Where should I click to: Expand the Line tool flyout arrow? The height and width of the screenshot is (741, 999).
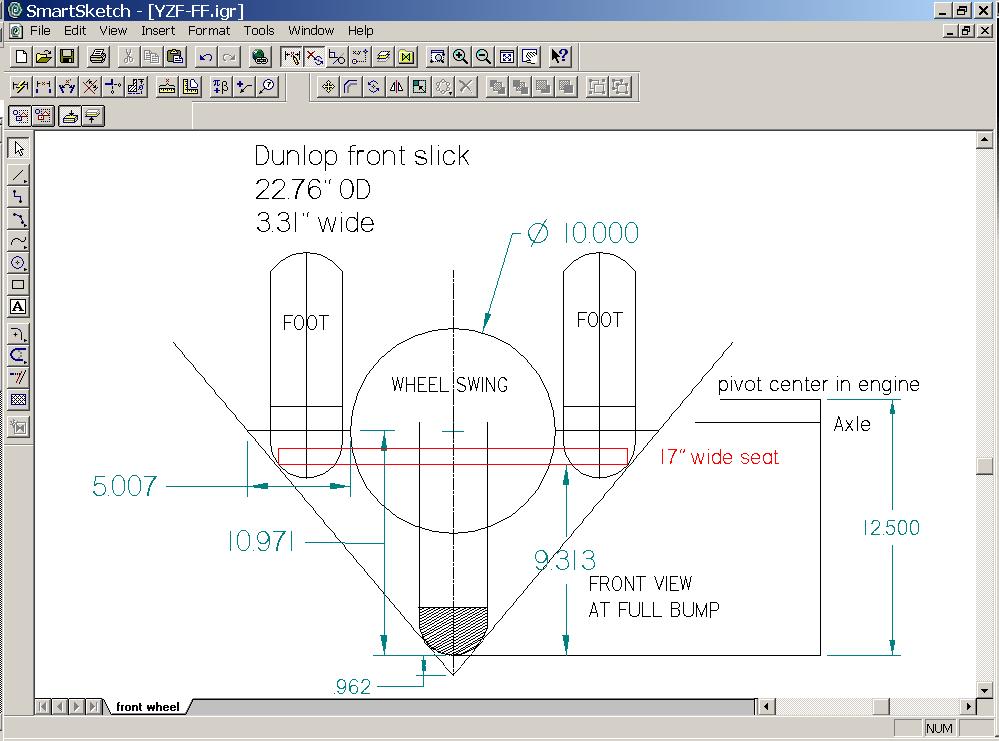pos(25,182)
